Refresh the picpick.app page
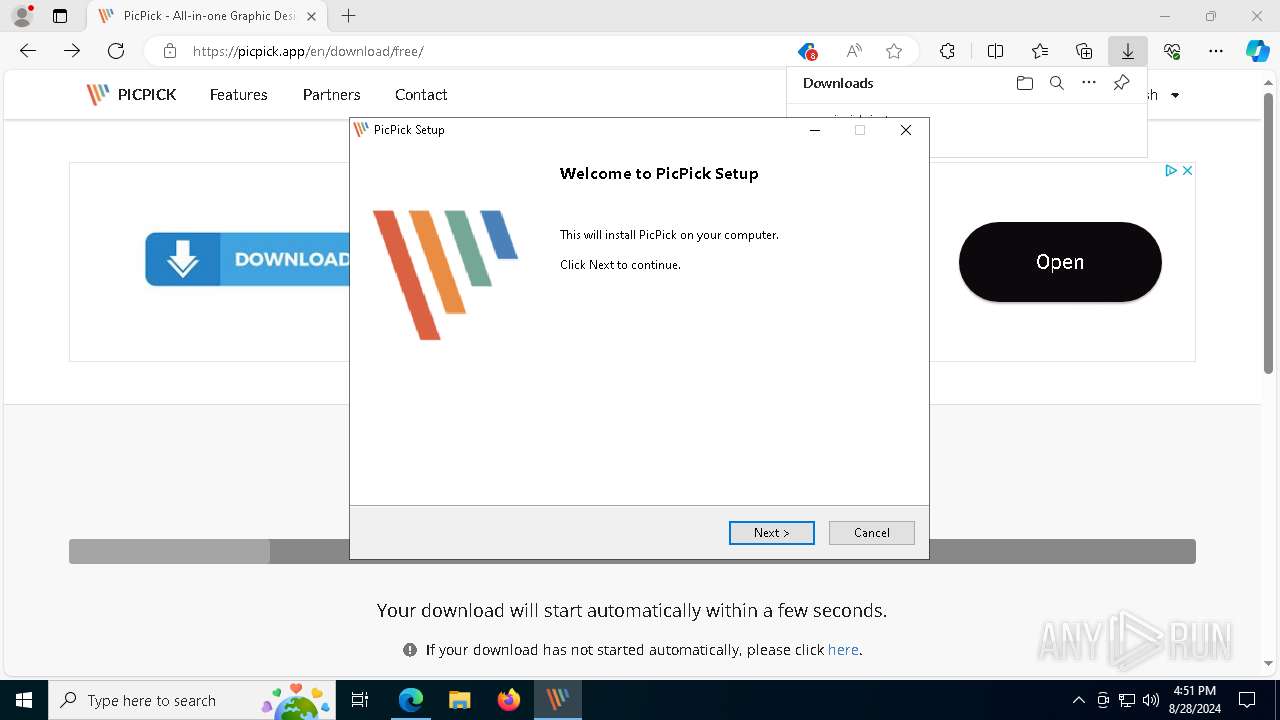 point(116,51)
